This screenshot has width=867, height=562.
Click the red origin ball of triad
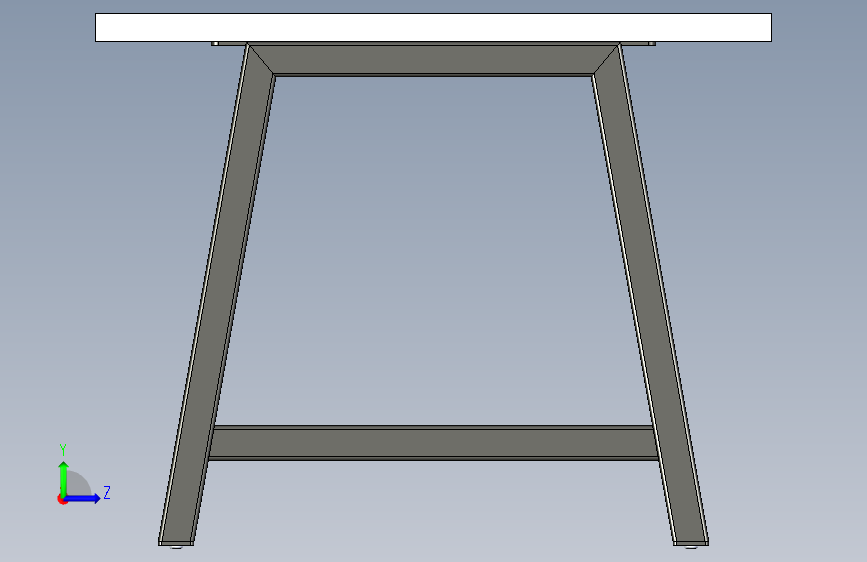pos(62,499)
